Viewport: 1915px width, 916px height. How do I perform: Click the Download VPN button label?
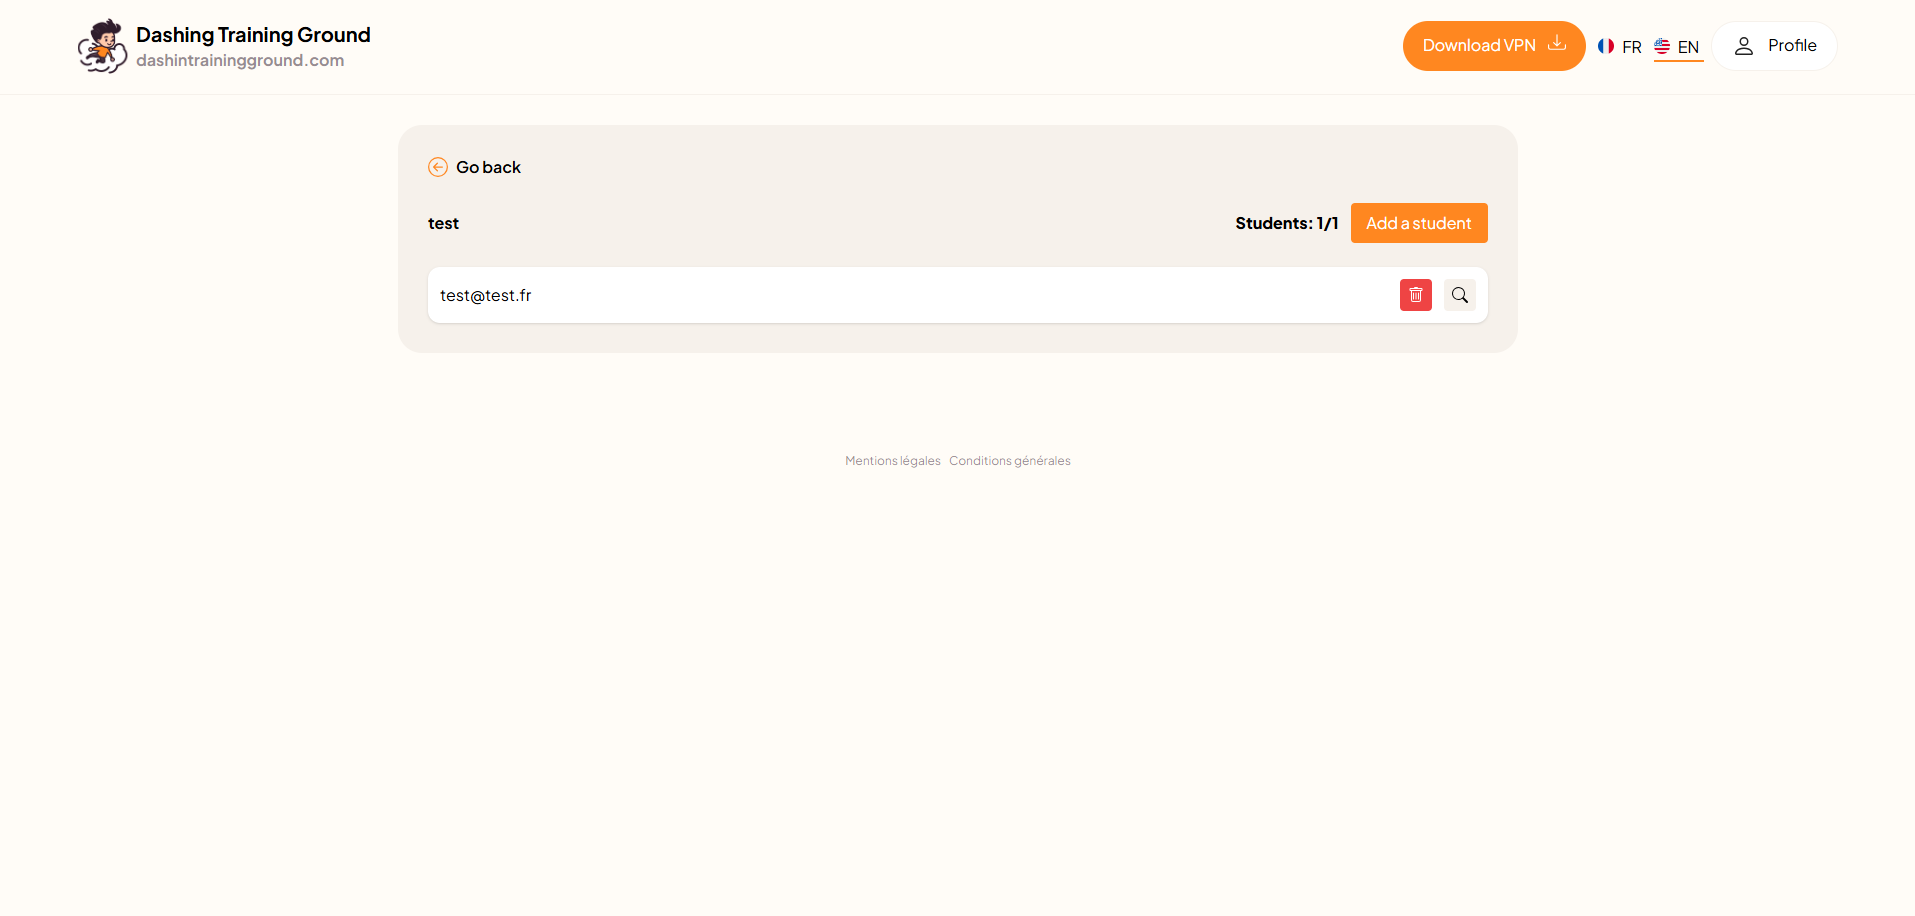[x=1478, y=46]
